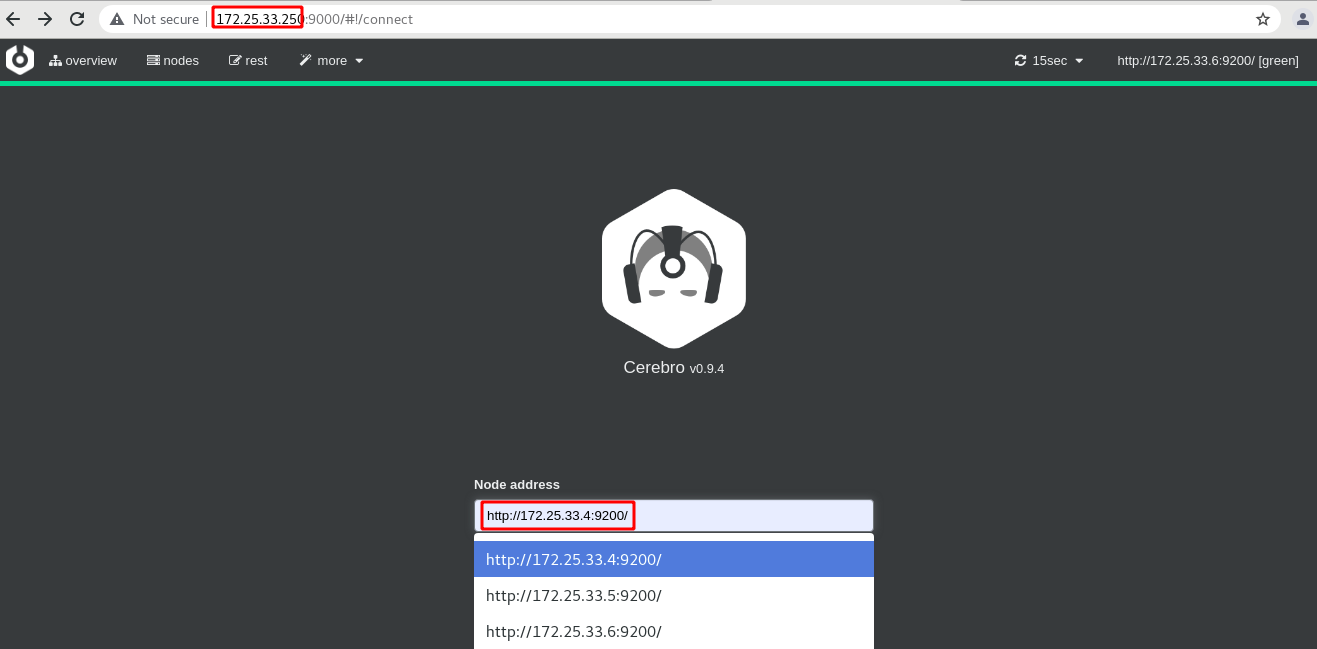Click the browser address bar URL
The height and width of the screenshot is (649, 1317).
[314, 19]
